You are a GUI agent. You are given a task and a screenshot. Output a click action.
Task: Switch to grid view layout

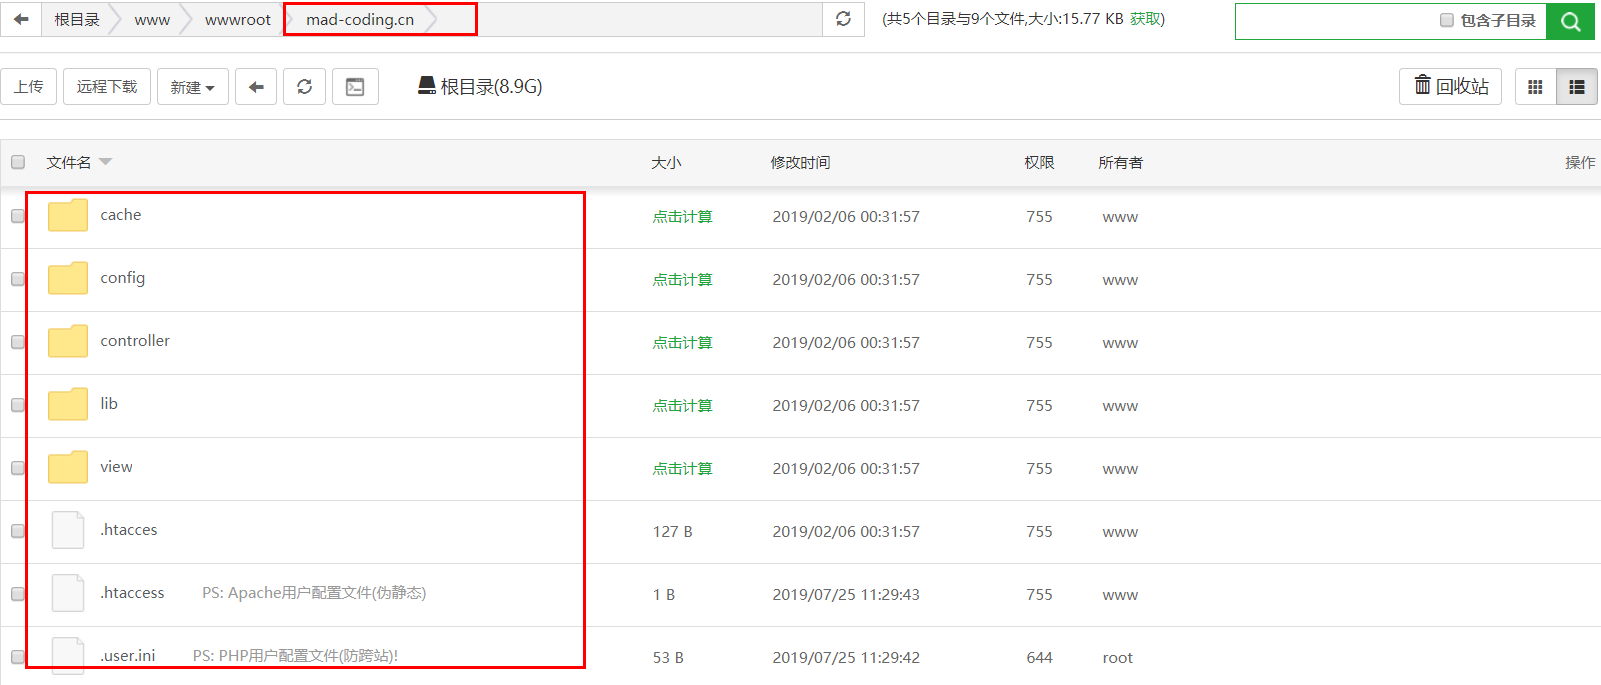pos(1535,87)
